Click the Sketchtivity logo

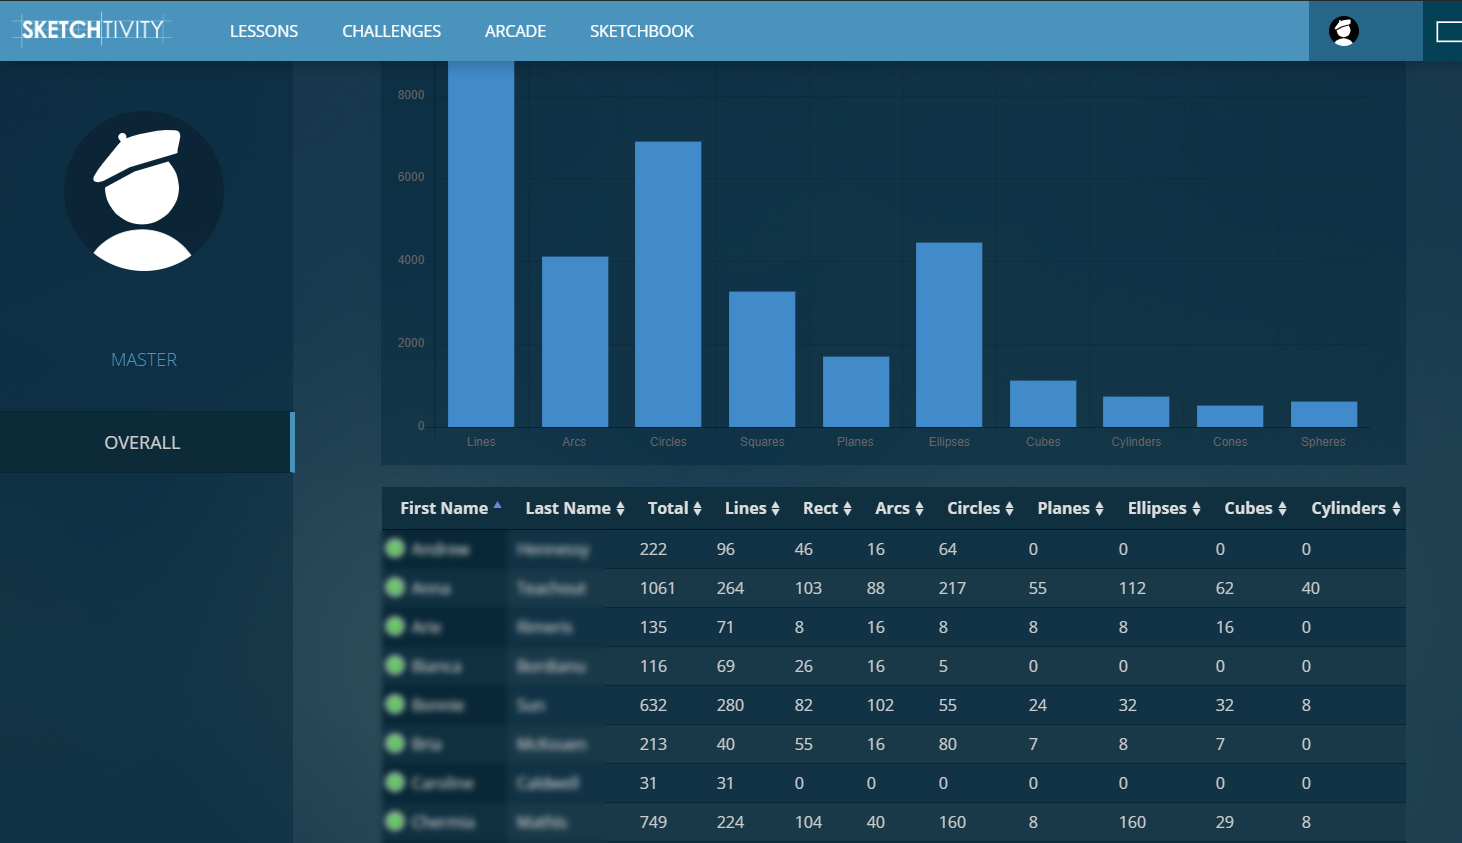[x=93, y=30]
